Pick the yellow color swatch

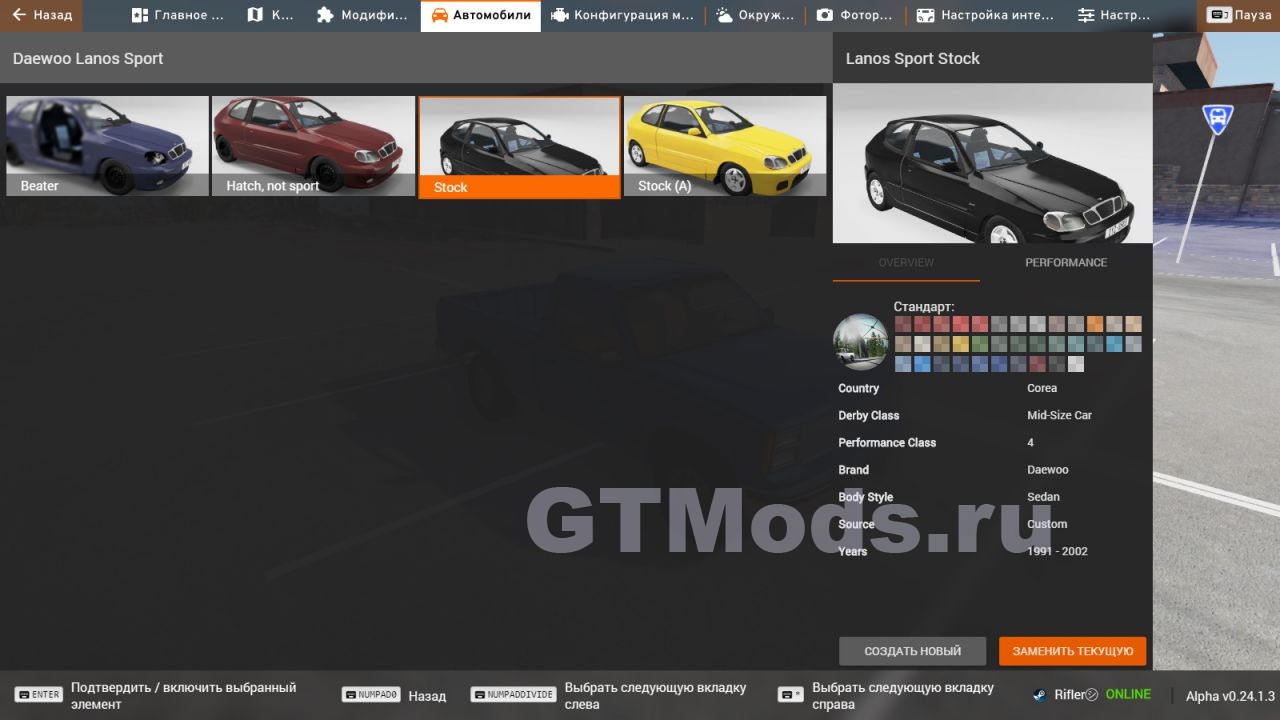(961, 344)
